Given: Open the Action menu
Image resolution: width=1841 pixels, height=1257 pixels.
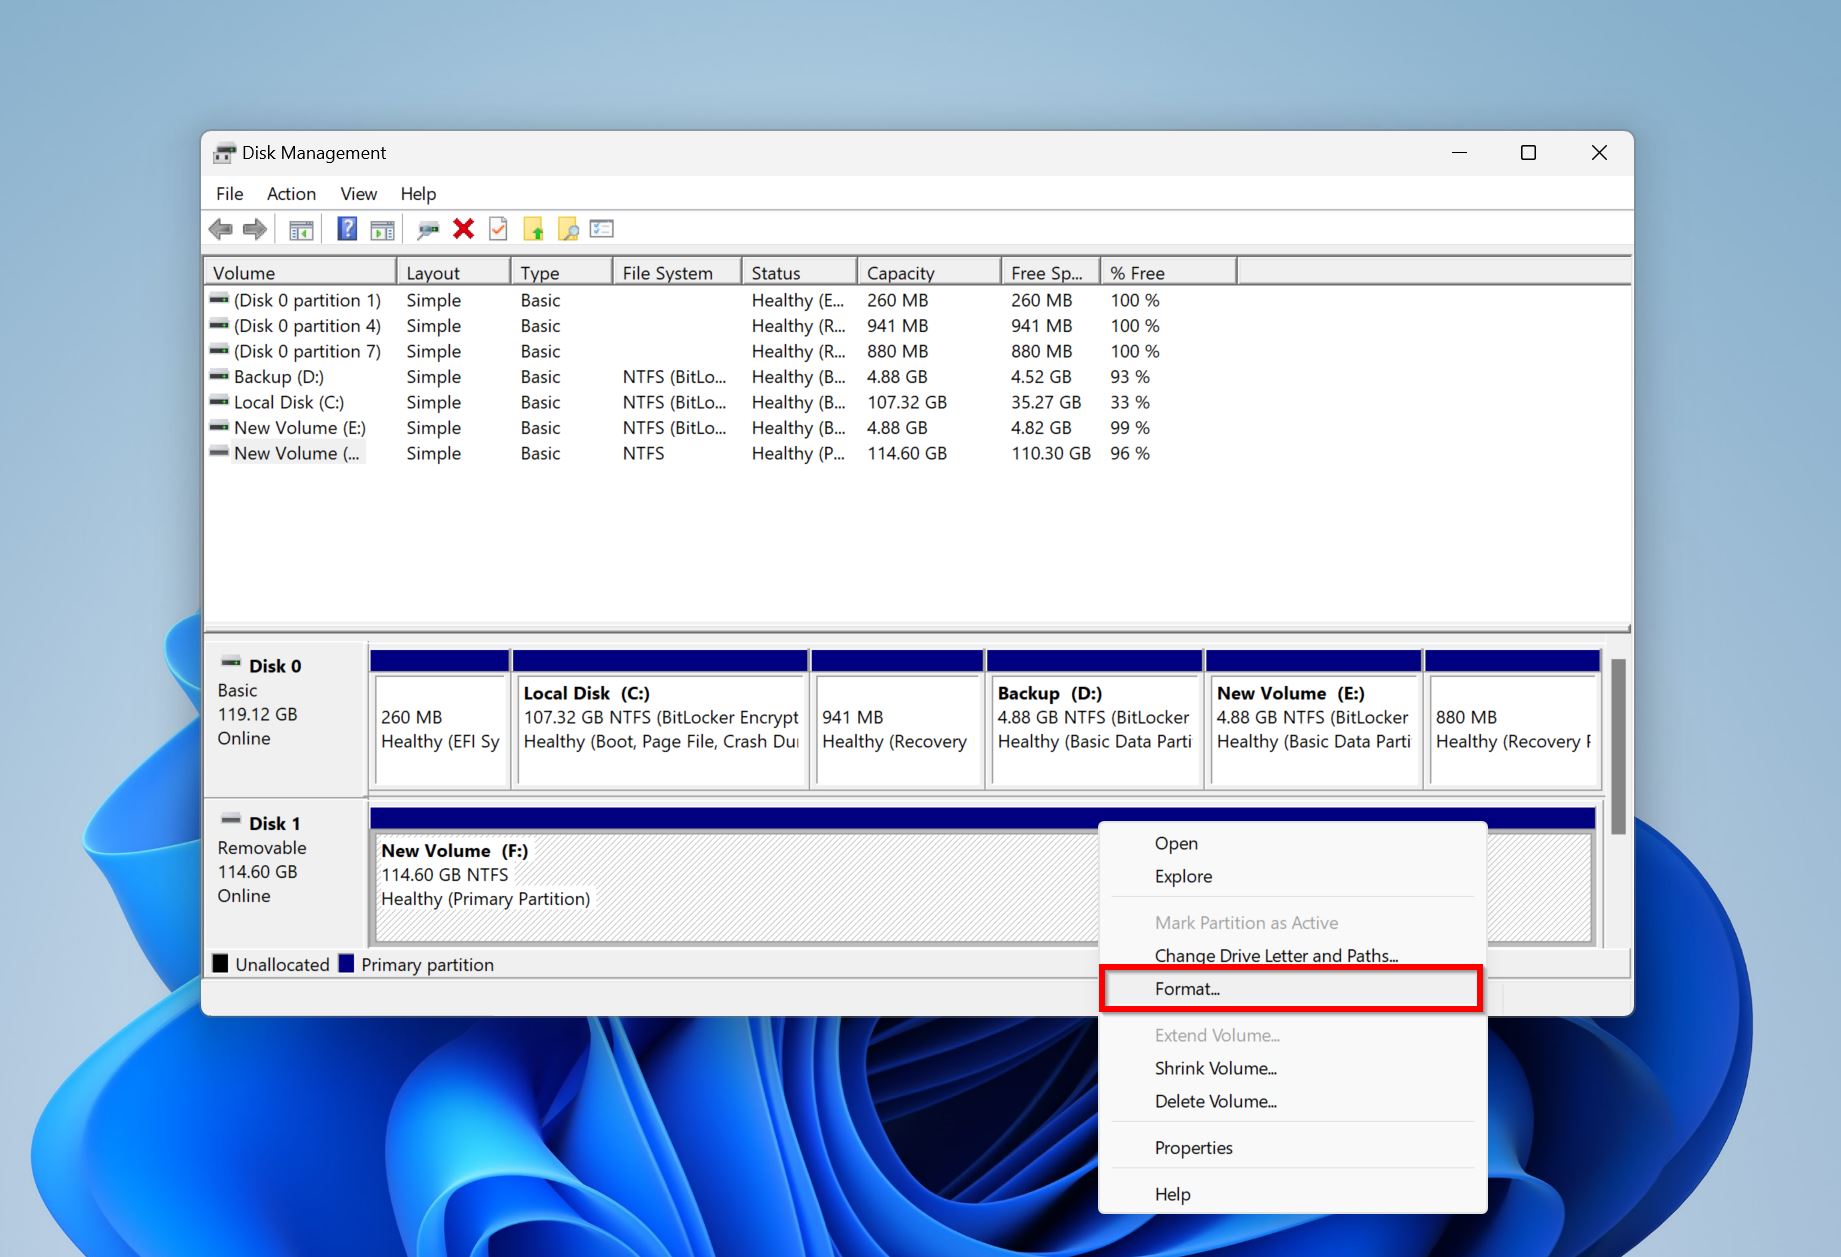Looking at the screenshot, I should click(291, 194).
